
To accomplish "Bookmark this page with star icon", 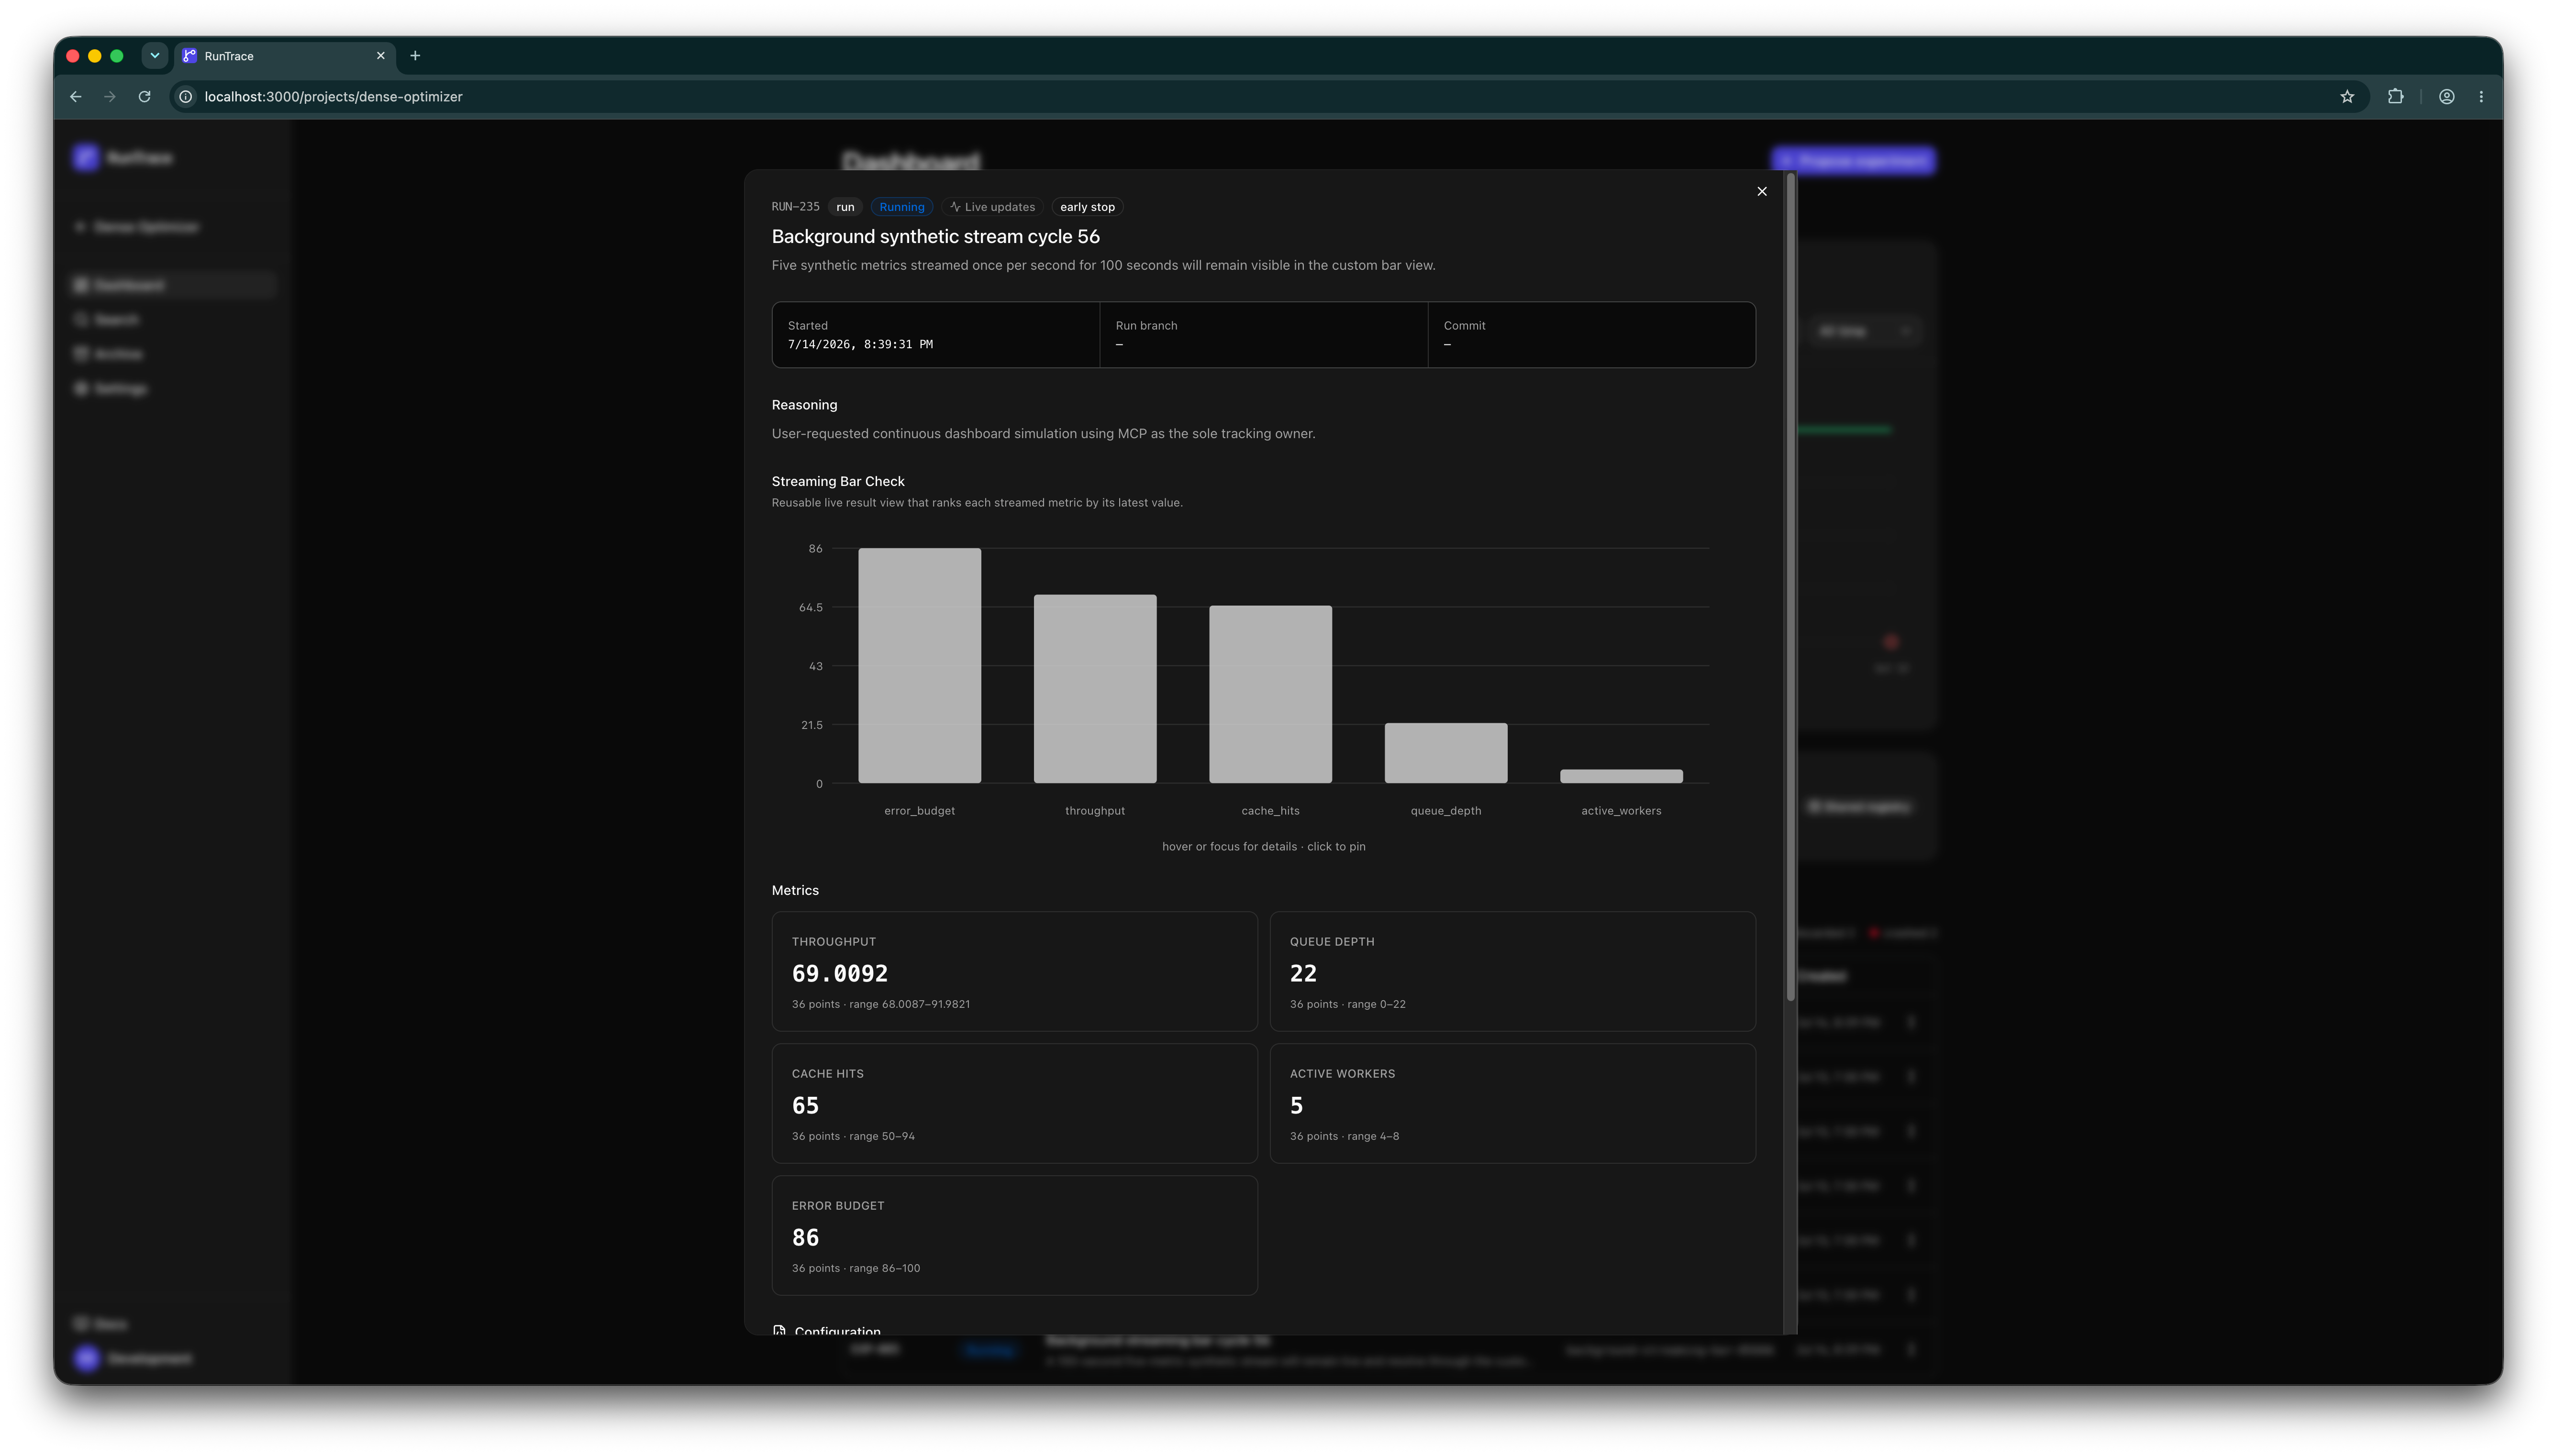I will [x=2347, y=97].
